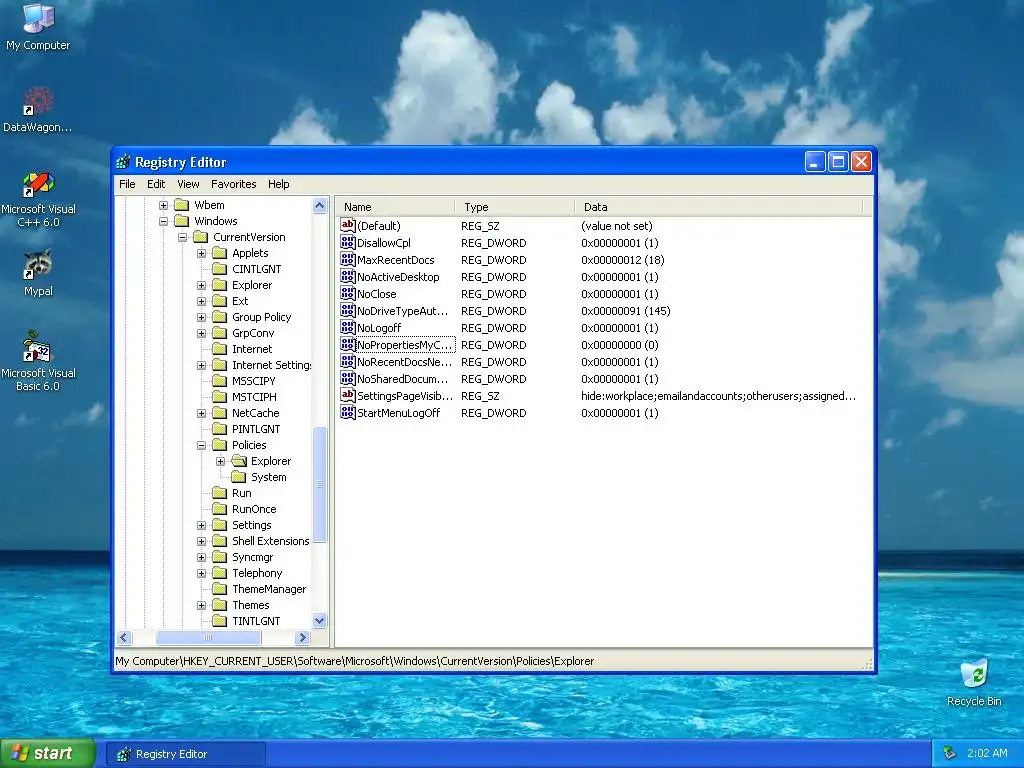1024x768 pixels.
Task: Click the NoSharedDocum... value icon
Action: [347, 378]
